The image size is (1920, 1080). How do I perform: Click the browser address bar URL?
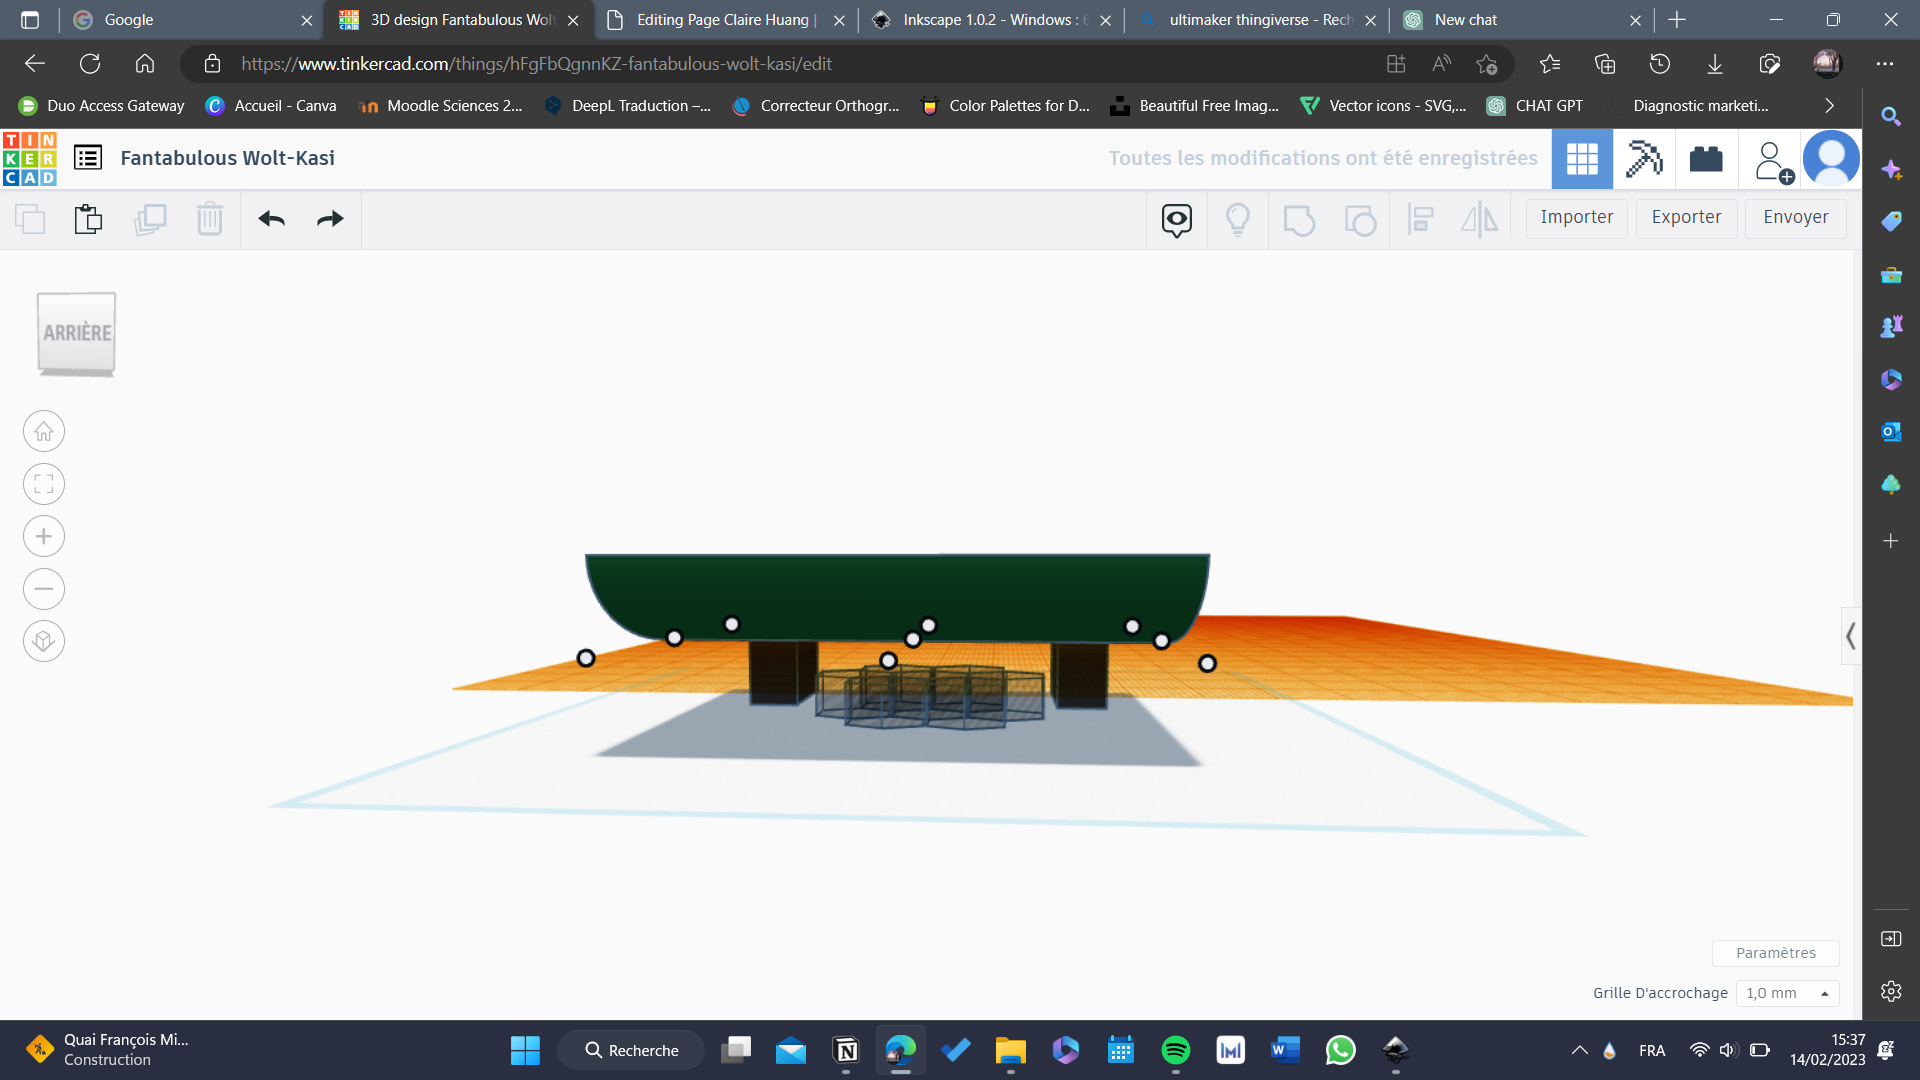pyautogui.click(x=536, y=64)
